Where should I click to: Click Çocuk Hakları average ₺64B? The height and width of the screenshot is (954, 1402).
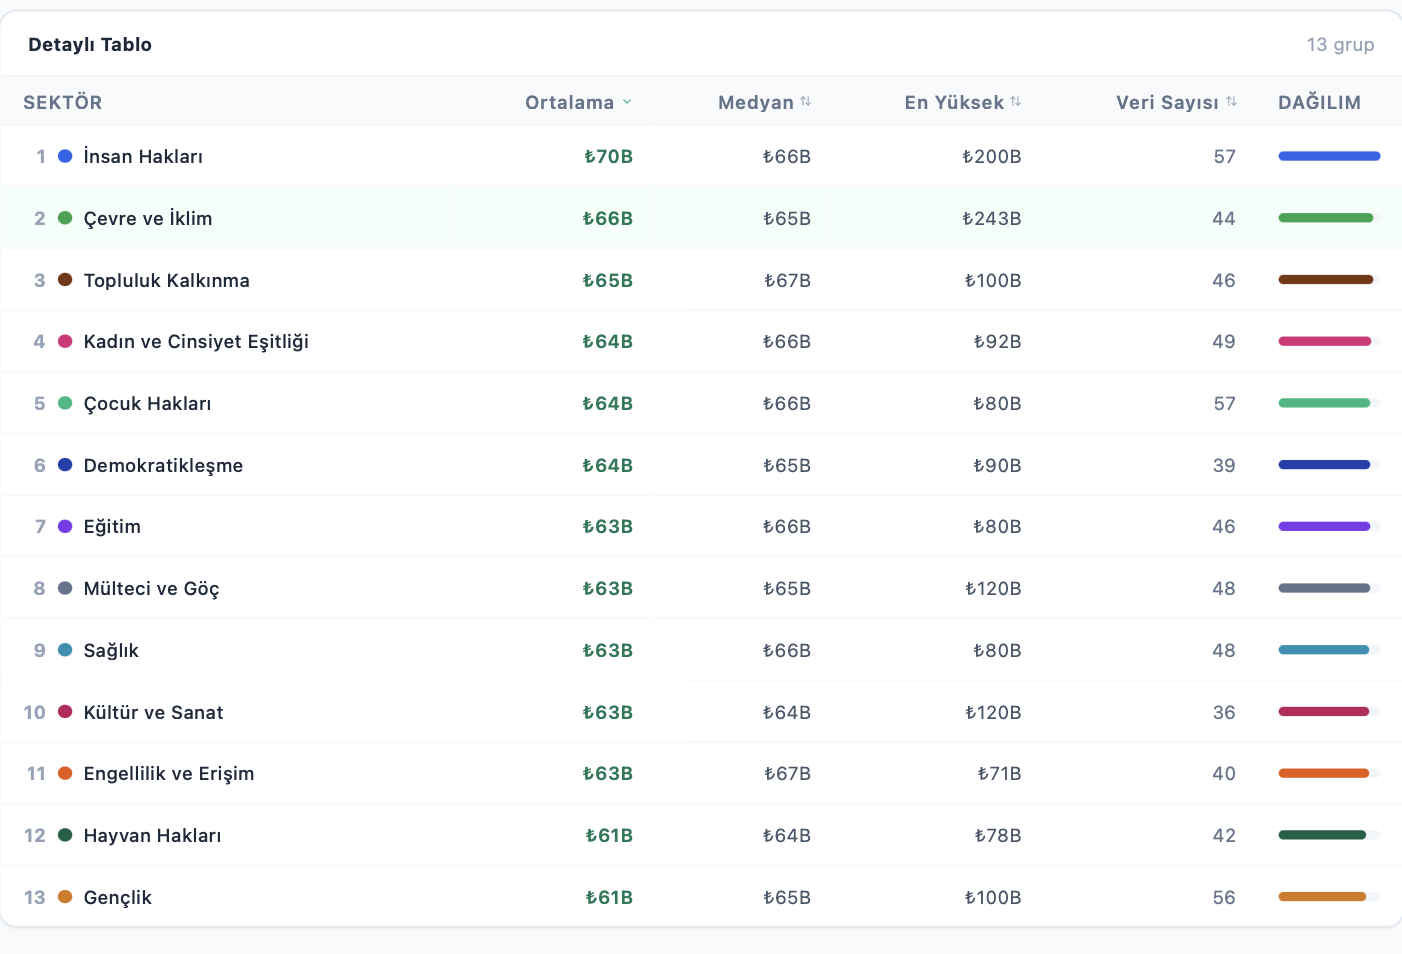coord(607,403)
